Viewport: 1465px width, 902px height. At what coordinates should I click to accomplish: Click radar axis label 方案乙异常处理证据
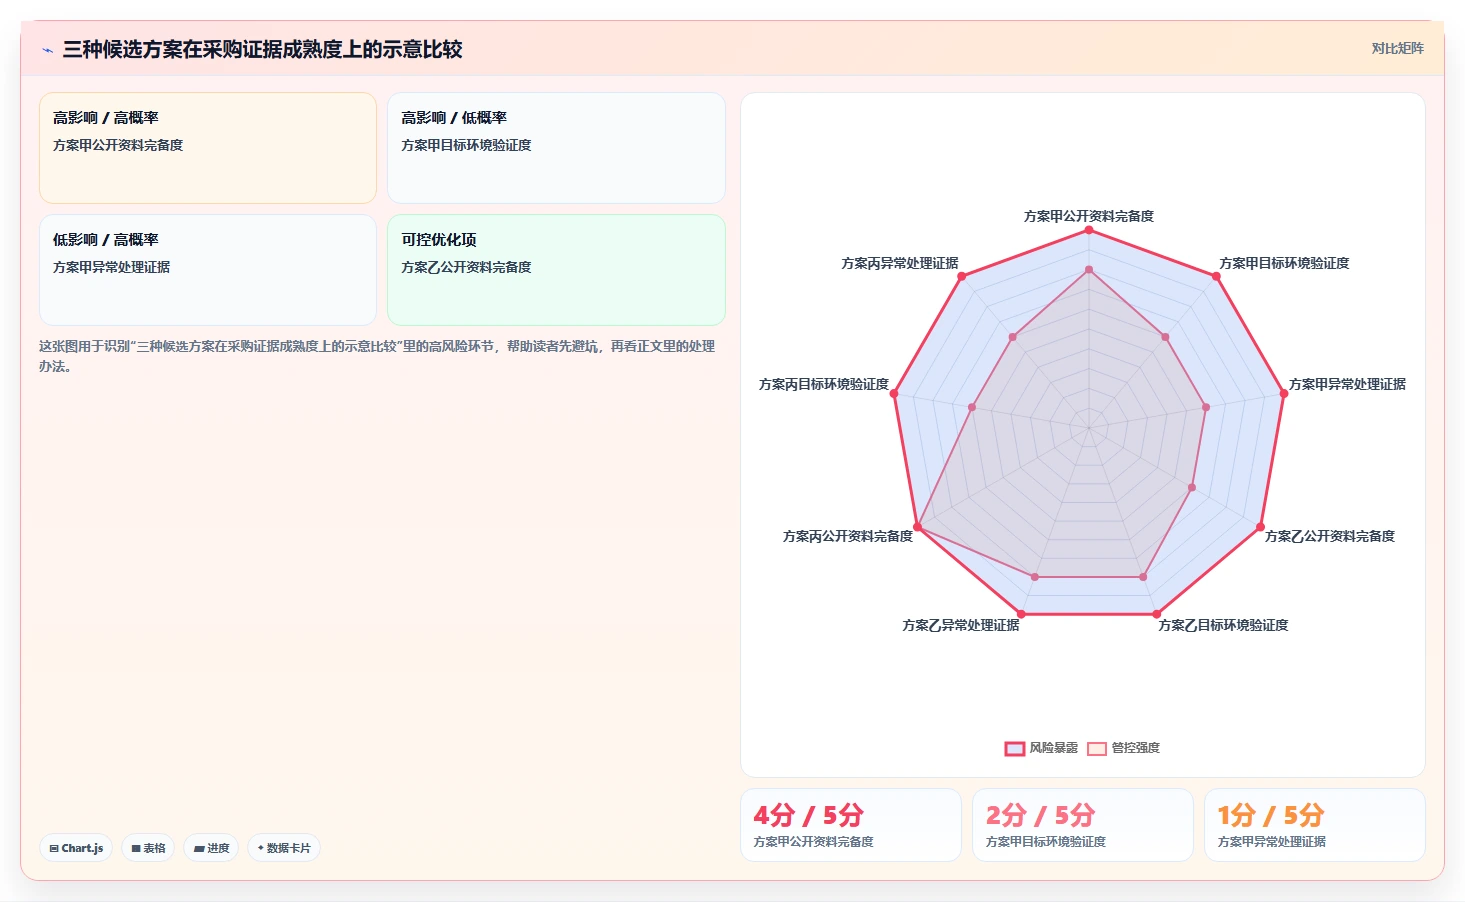tap(961, 625)
